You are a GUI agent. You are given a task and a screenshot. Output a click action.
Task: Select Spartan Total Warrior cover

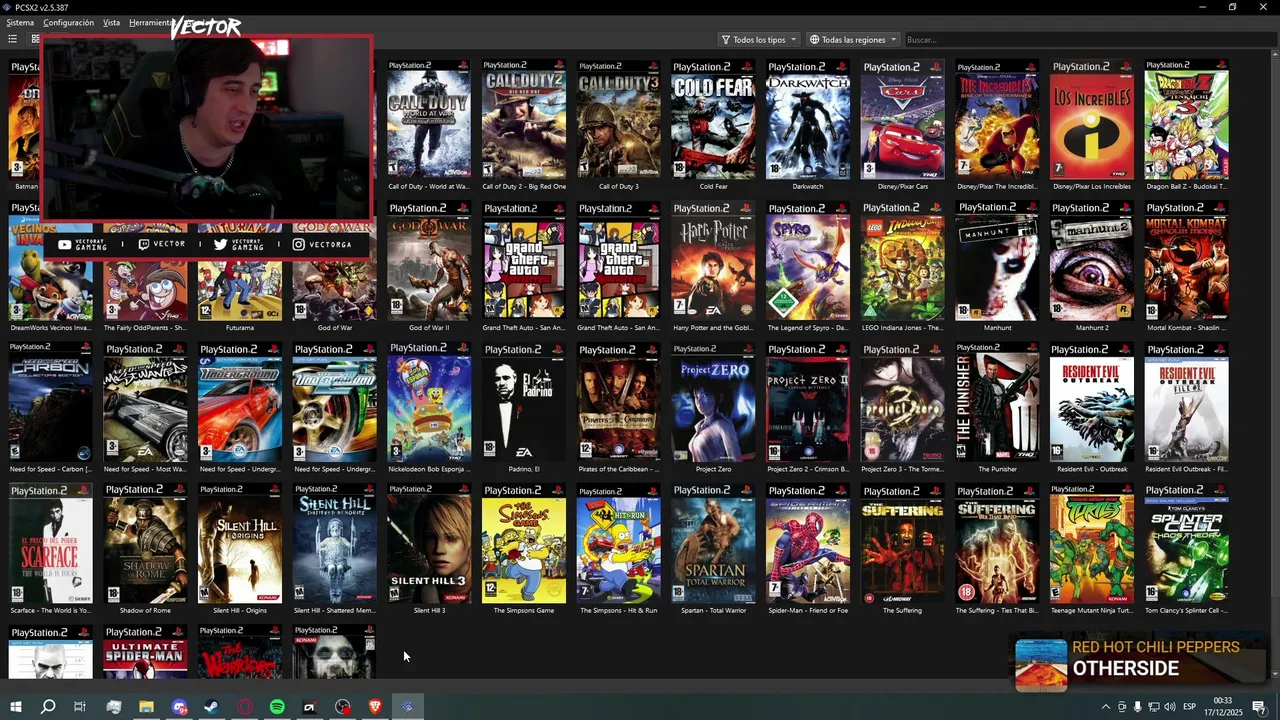click(x=713, y=545)
